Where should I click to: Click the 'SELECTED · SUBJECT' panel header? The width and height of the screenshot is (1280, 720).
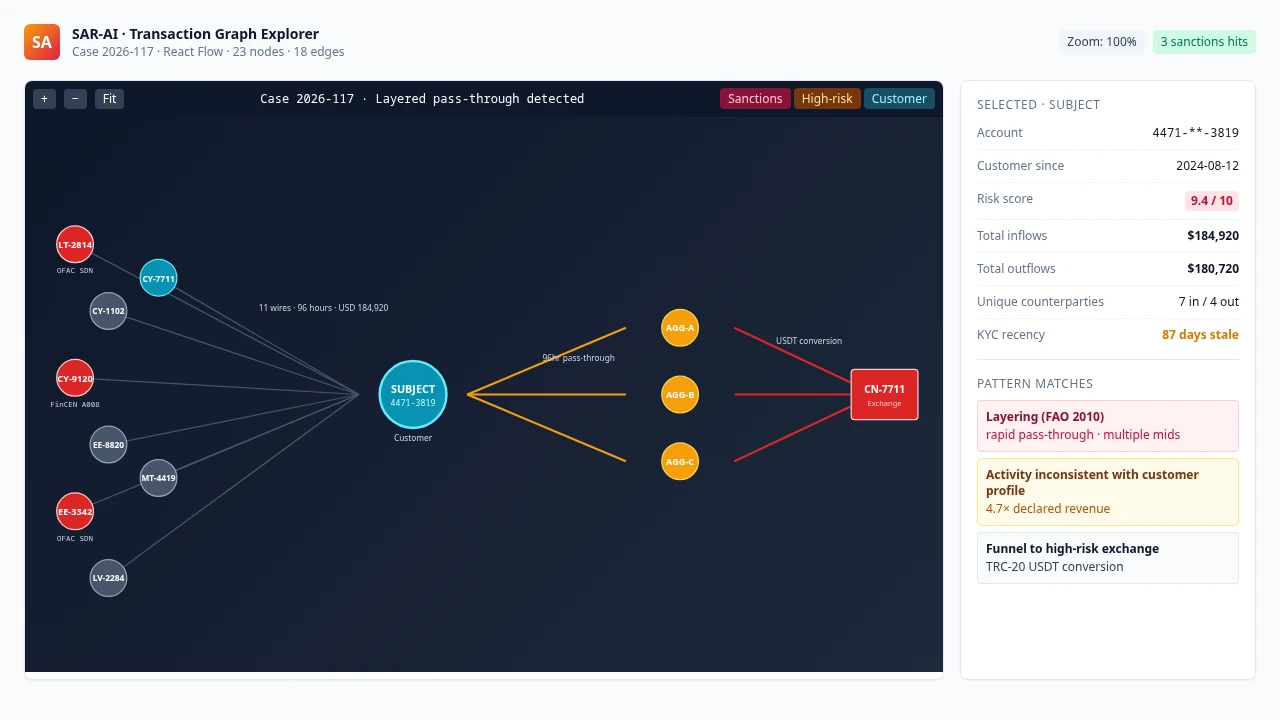pos(1038,105)
